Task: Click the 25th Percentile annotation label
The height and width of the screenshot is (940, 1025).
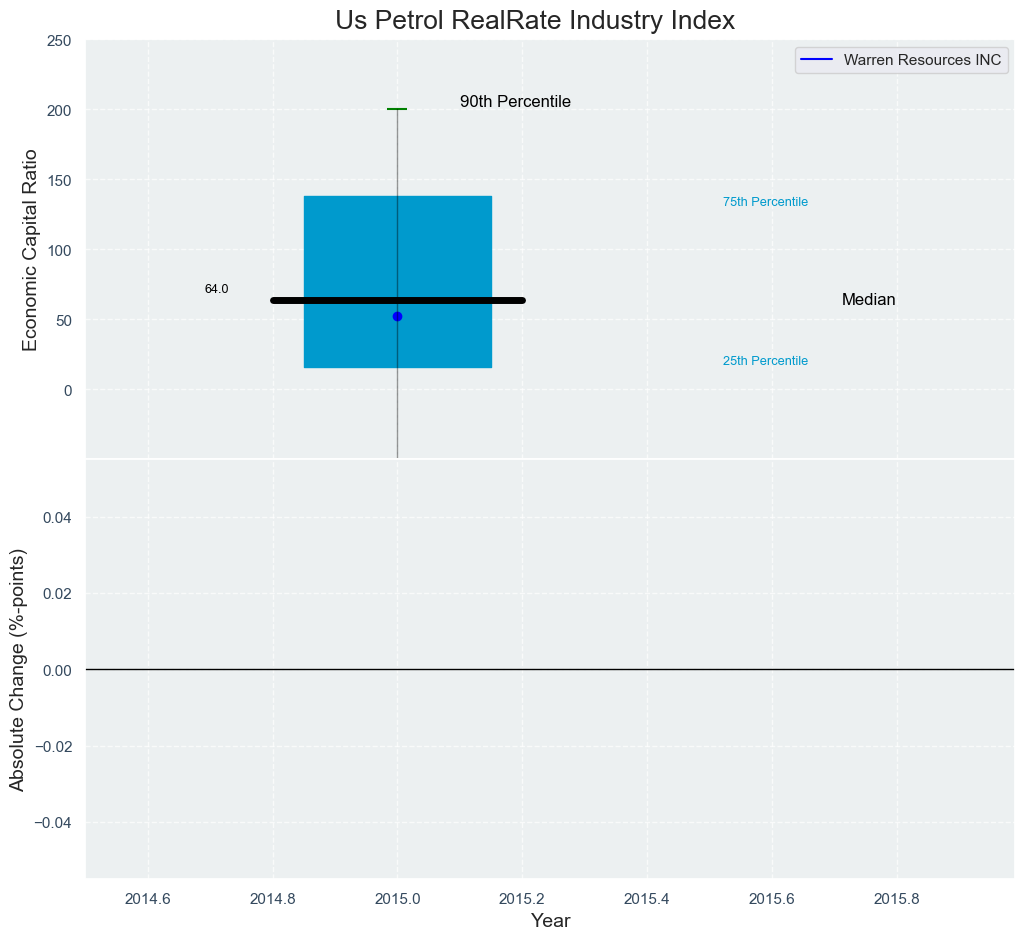Action: [x=765, y=361]
